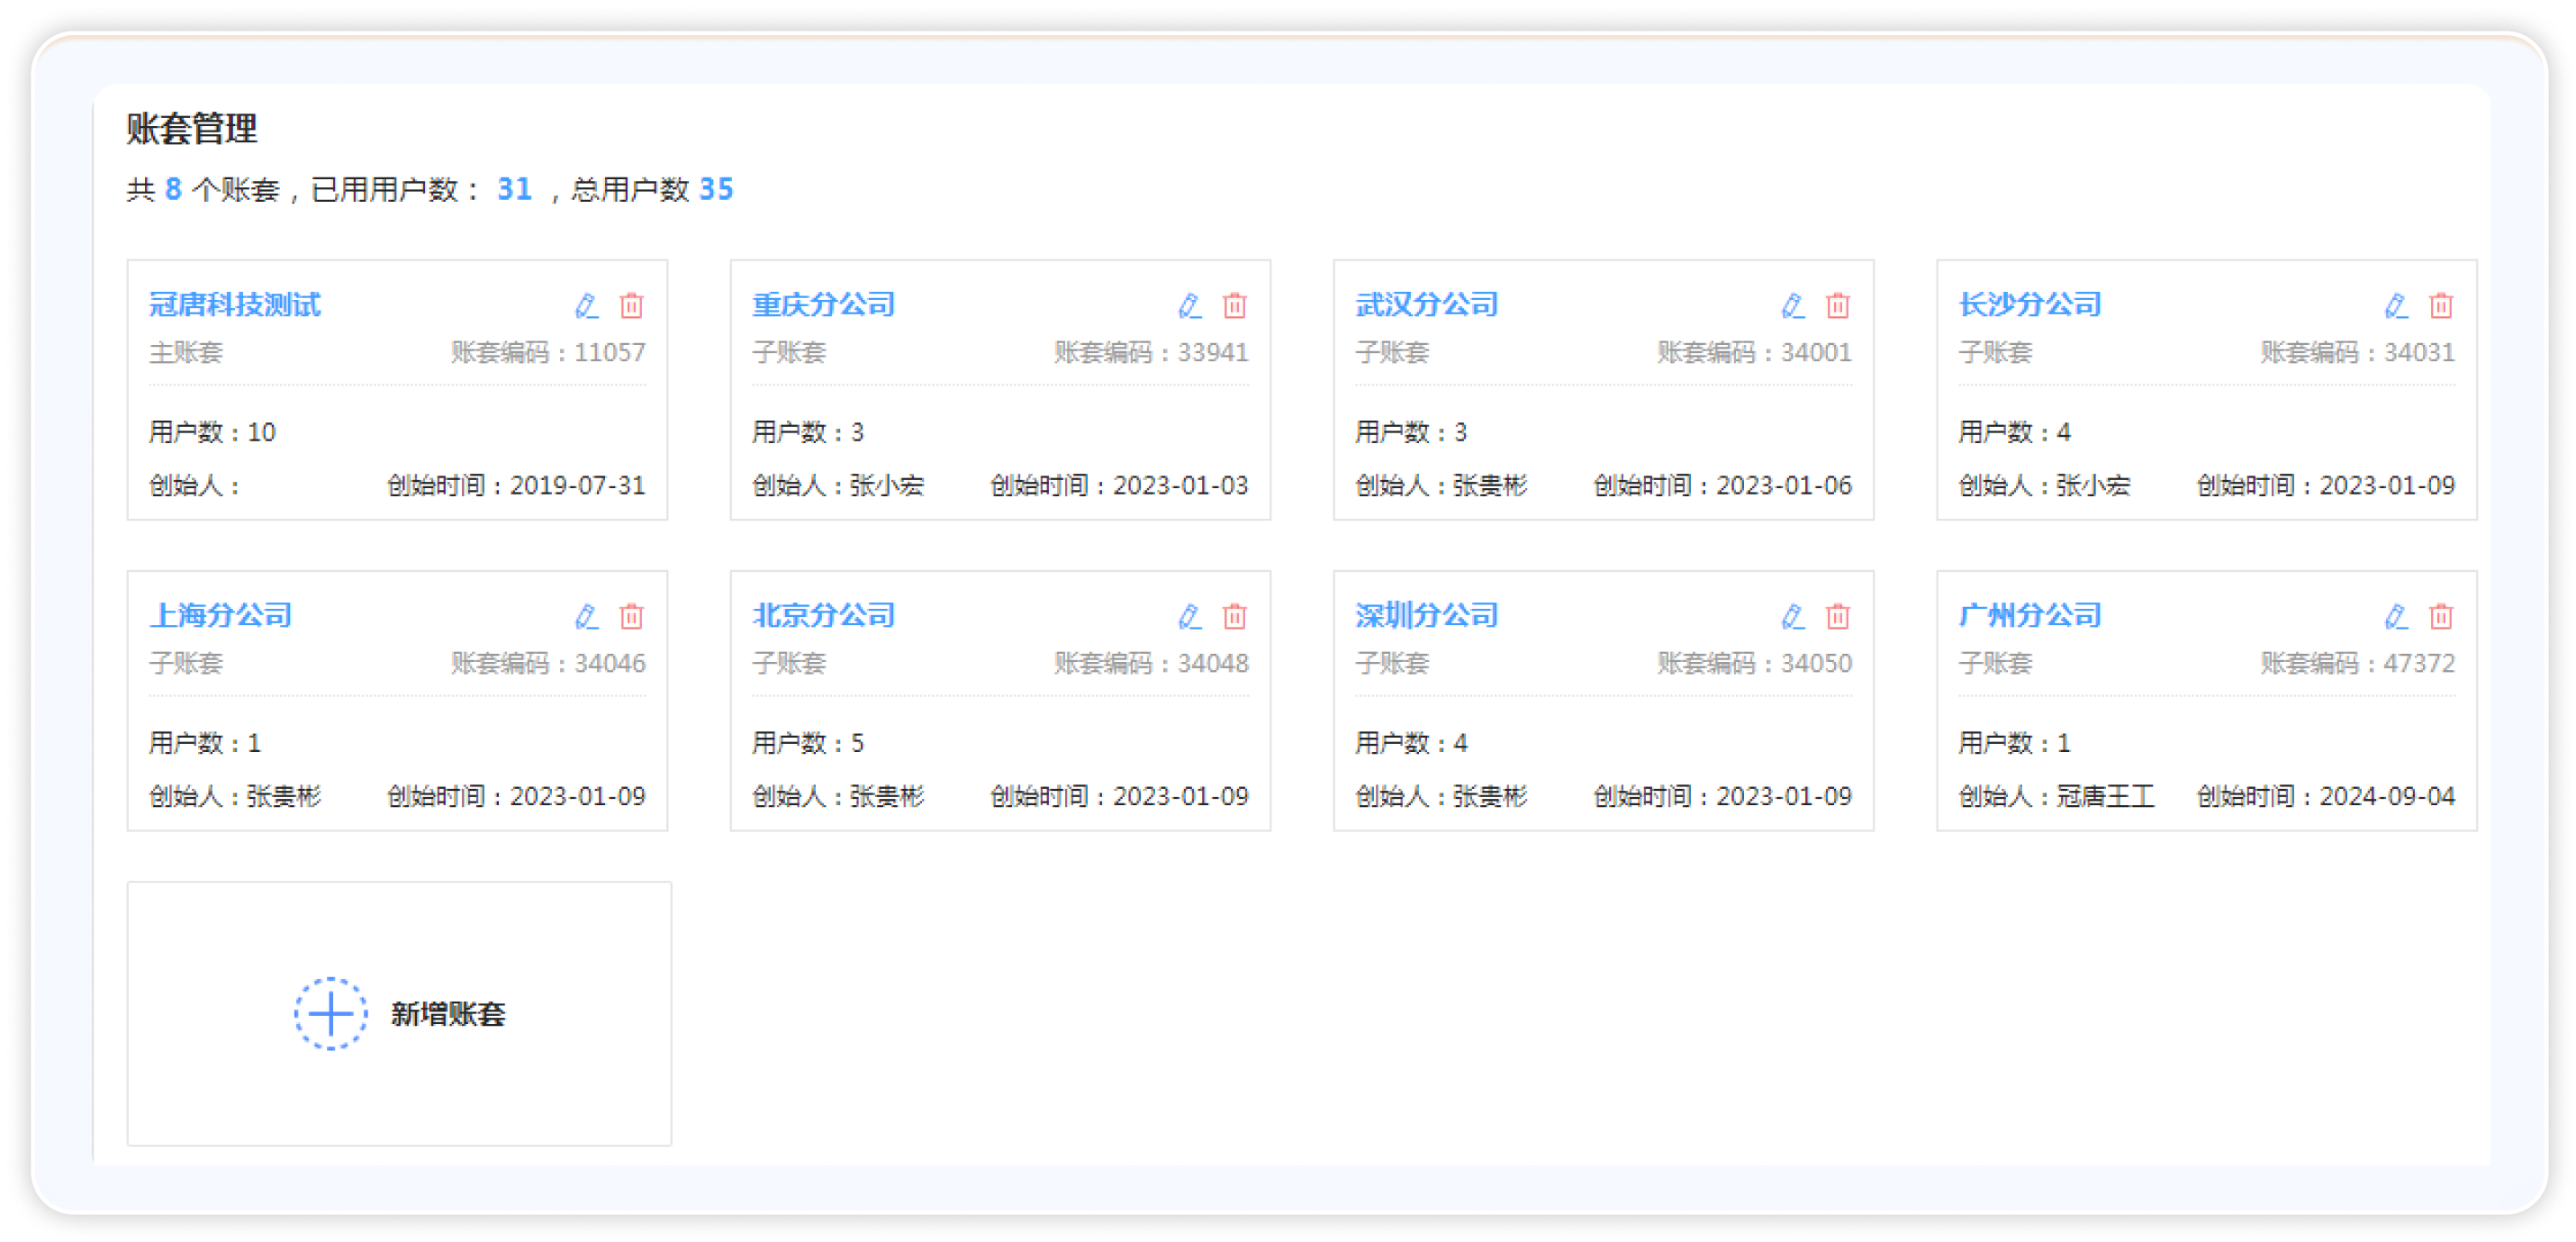Open the 冠唐科技测试 title link
The width and height of the screenshot is (2576, 1242).
pos(235,304)
